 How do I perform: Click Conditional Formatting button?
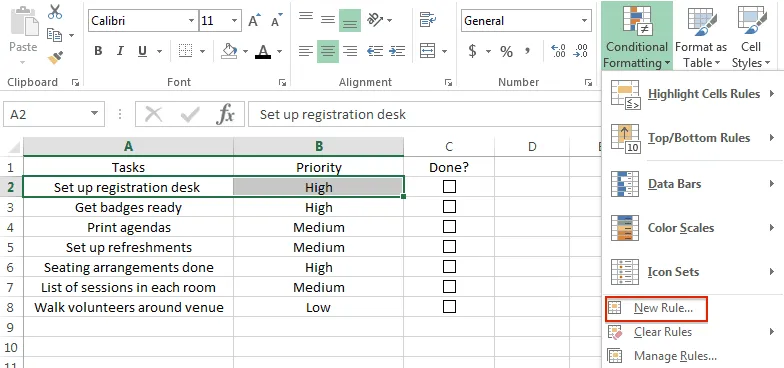[x=636, y=36]
